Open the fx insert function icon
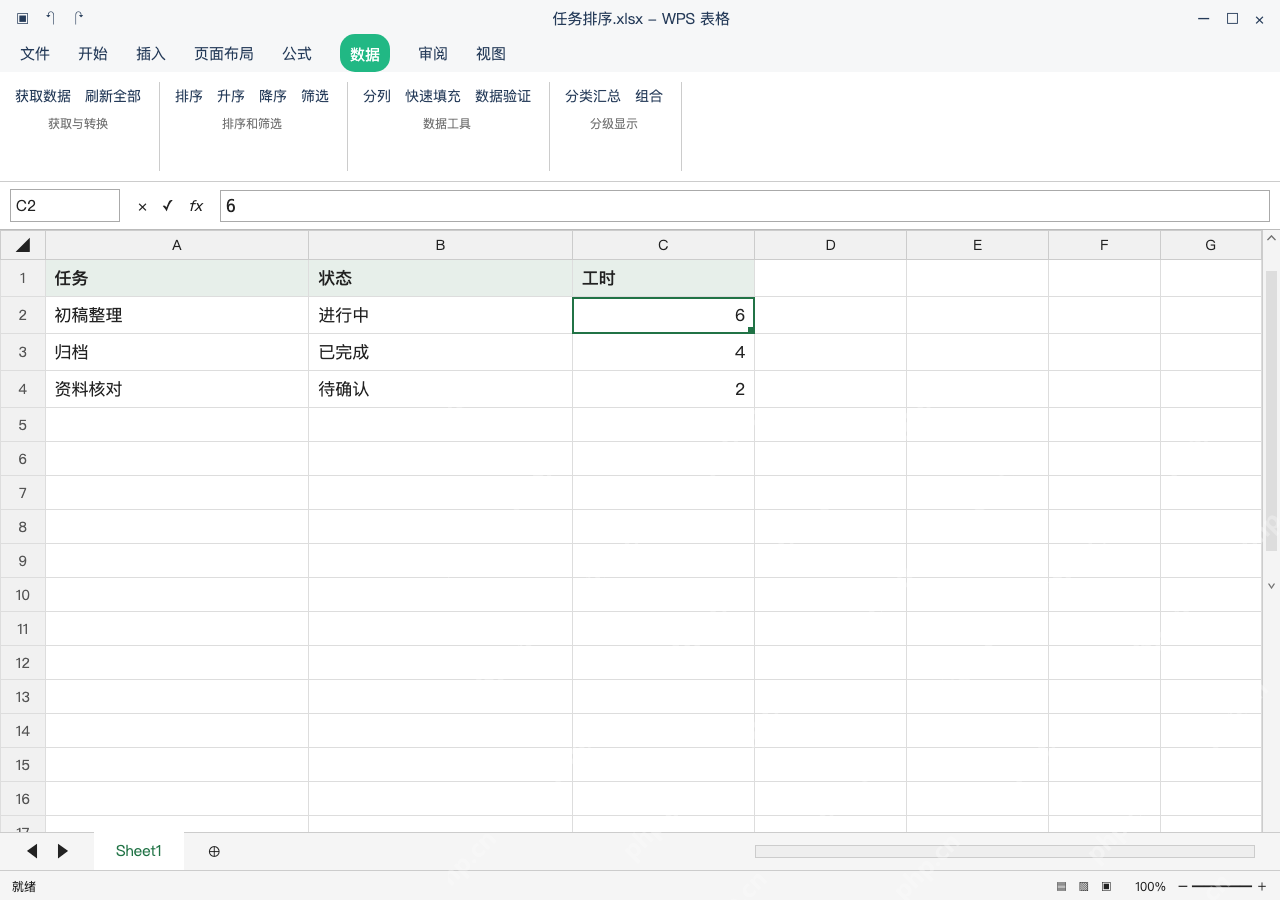Screen dimensions: 1280x900 pos(196,206)
